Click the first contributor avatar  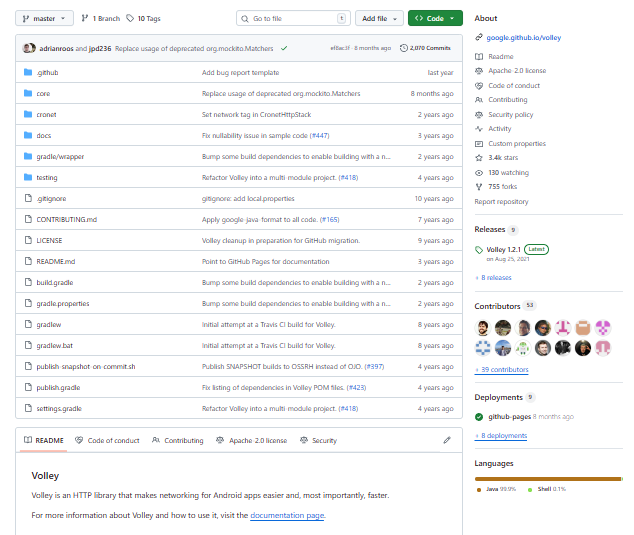coord(482,328)
